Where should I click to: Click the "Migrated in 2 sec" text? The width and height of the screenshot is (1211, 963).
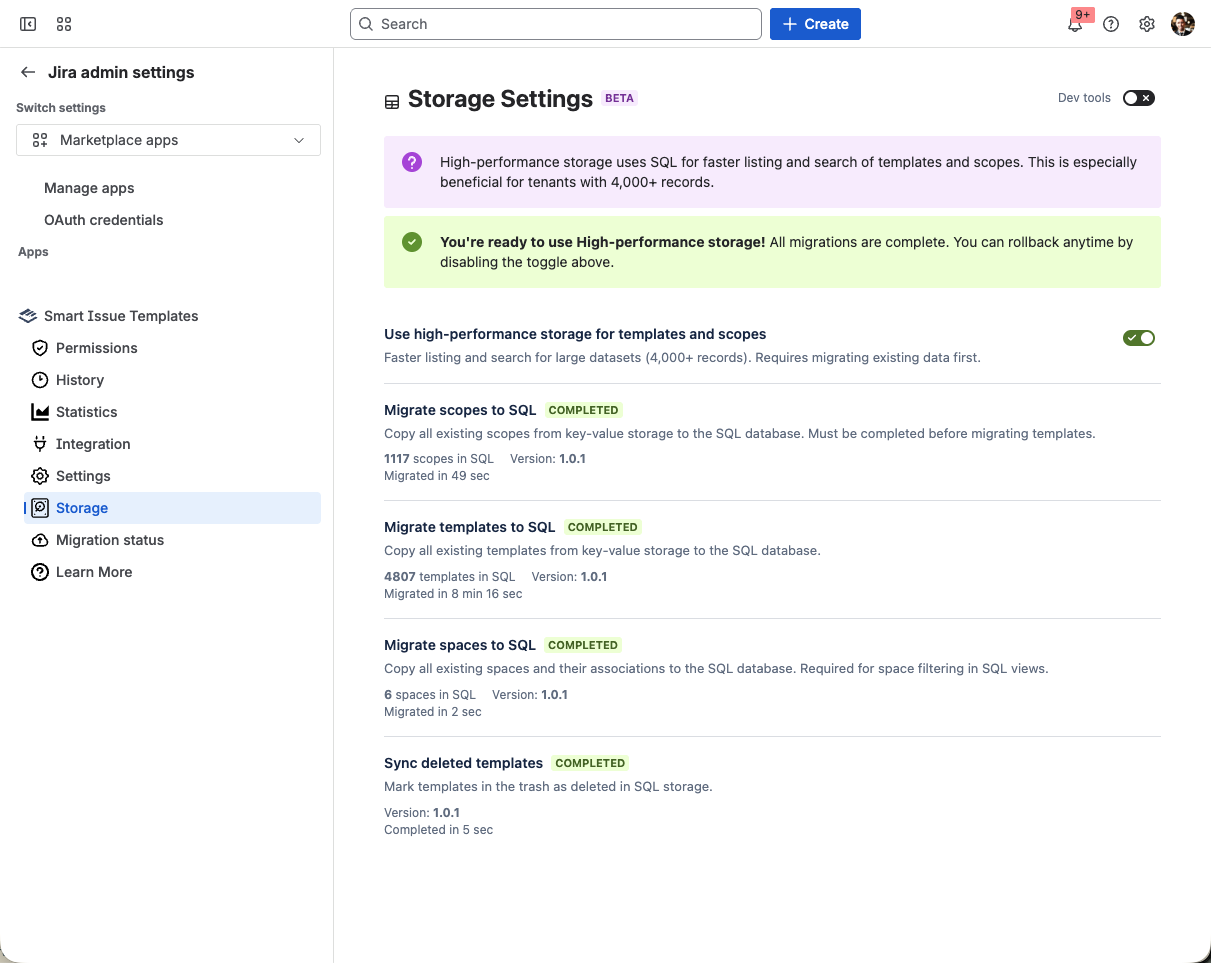433,712
